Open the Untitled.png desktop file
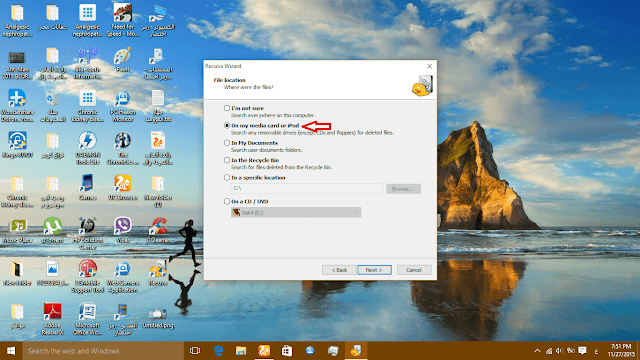The image size is (640, 360). pos(158,318)
